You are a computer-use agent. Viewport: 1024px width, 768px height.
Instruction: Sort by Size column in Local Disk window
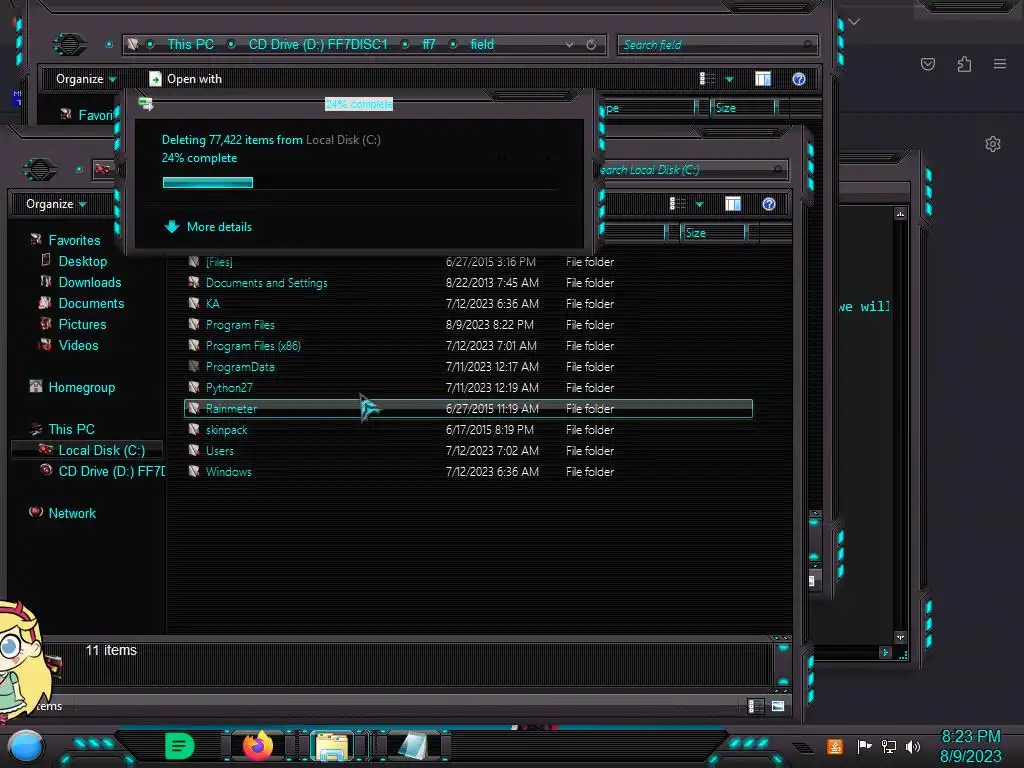click(x=712, y=233)
